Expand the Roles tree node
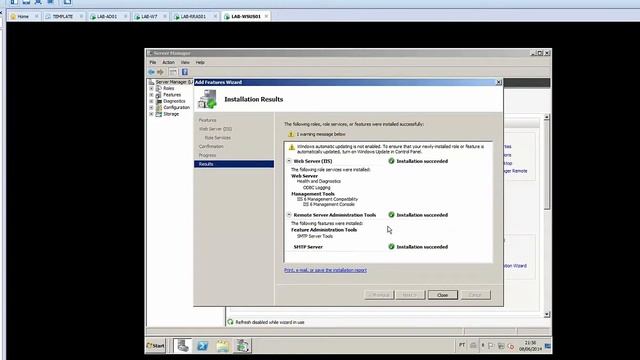This screenshot has width=640, height=360. [x=151, y=88]
